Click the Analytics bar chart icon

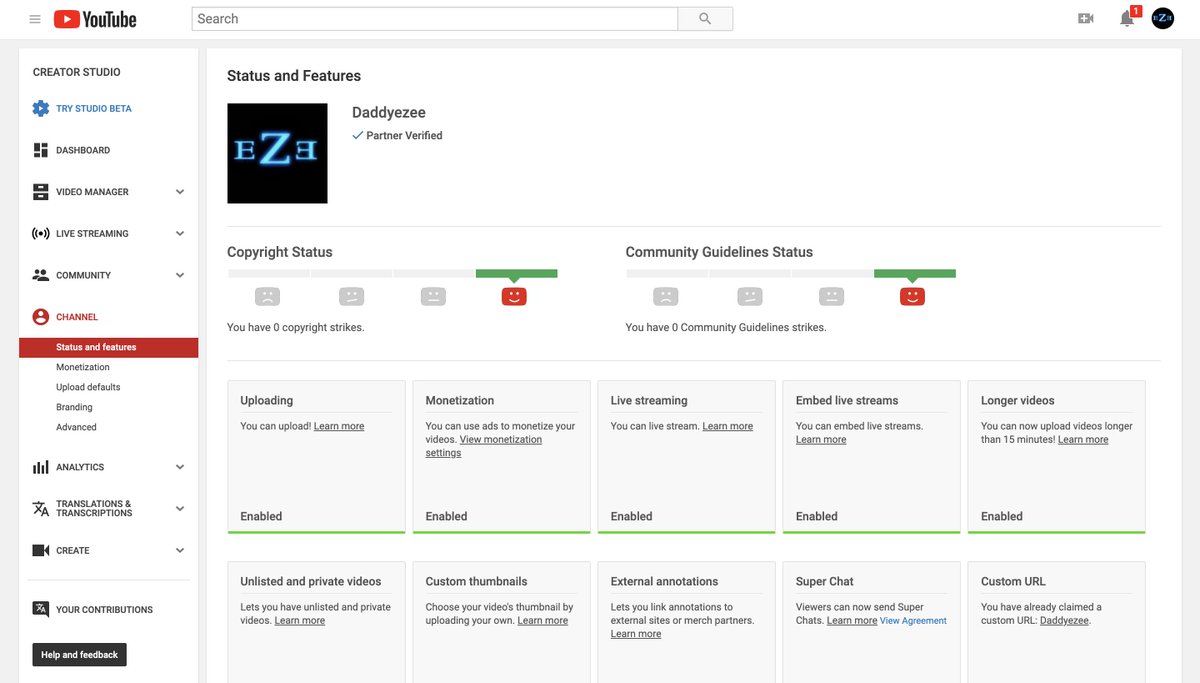(40, 467)
